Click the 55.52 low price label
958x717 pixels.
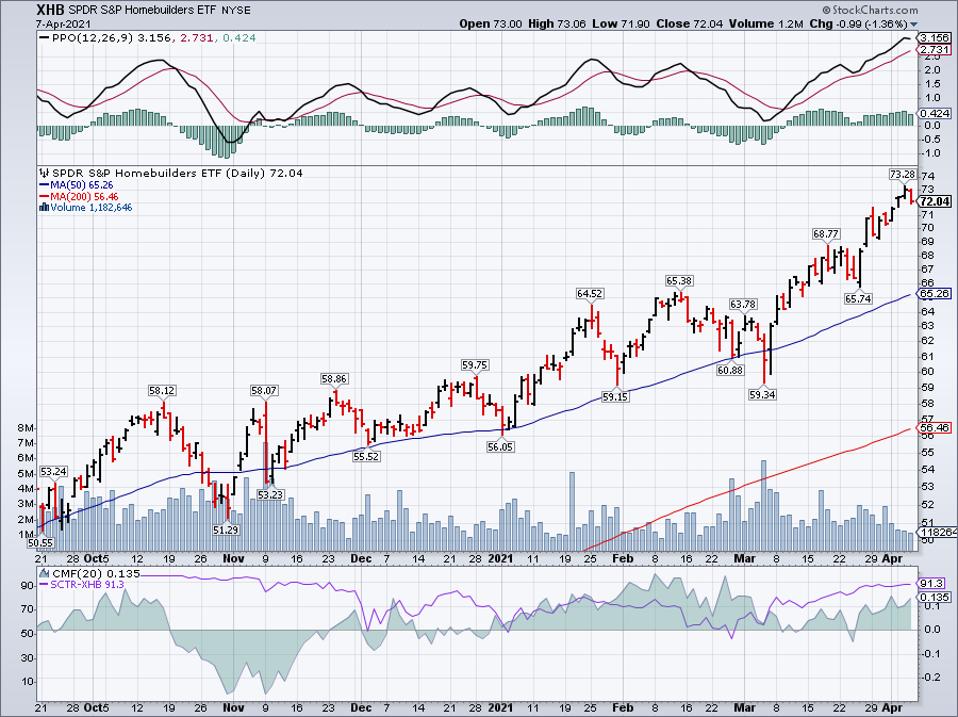pyautogui.click(x=365, y=456)
